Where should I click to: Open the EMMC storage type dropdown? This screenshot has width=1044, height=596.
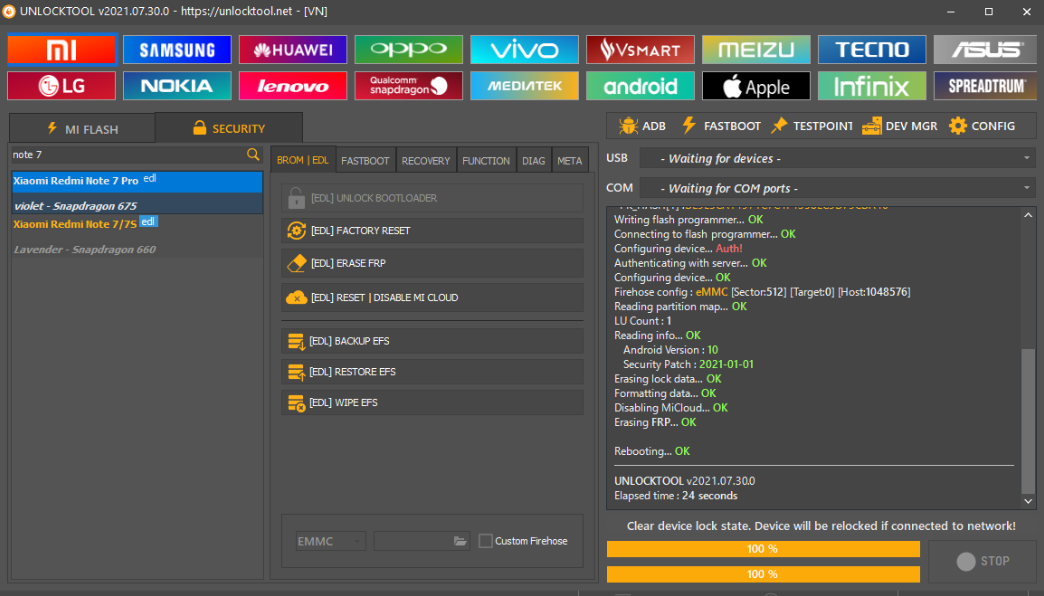[x=331, y=541]
